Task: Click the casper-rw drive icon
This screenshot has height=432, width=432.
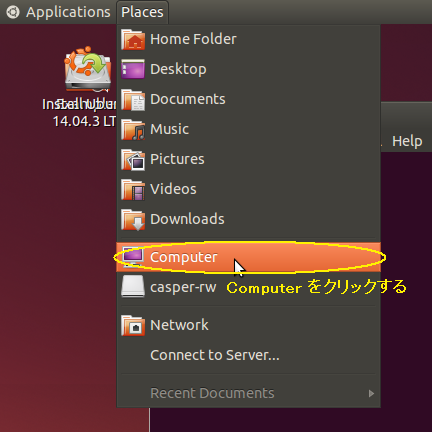Action: 133,286
